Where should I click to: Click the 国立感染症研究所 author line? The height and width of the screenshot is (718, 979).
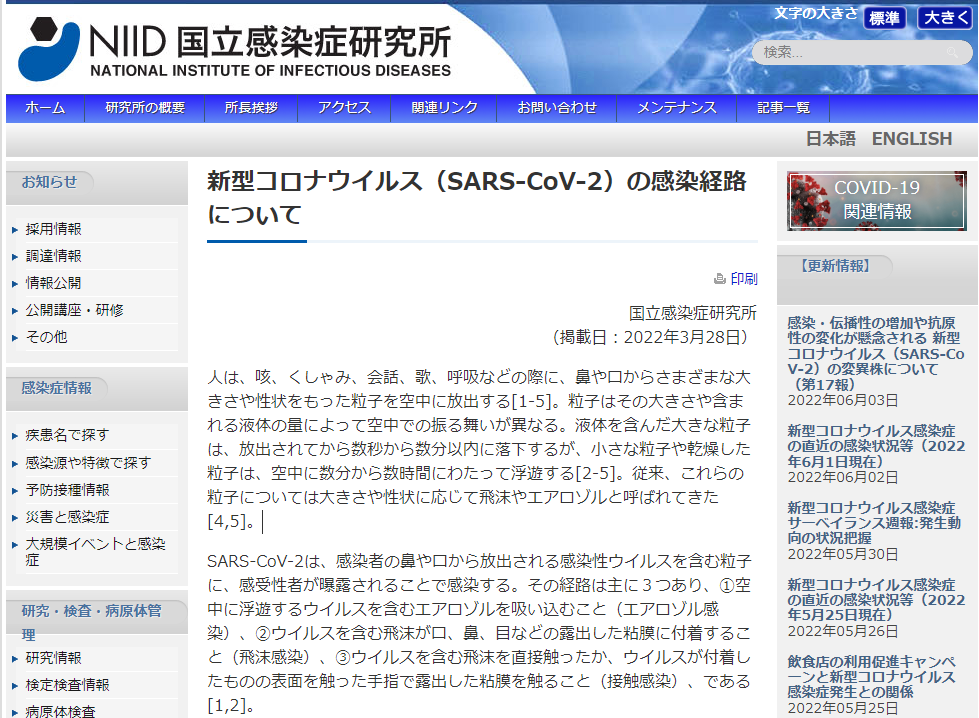pyautogui.click(x=692, y=313)
